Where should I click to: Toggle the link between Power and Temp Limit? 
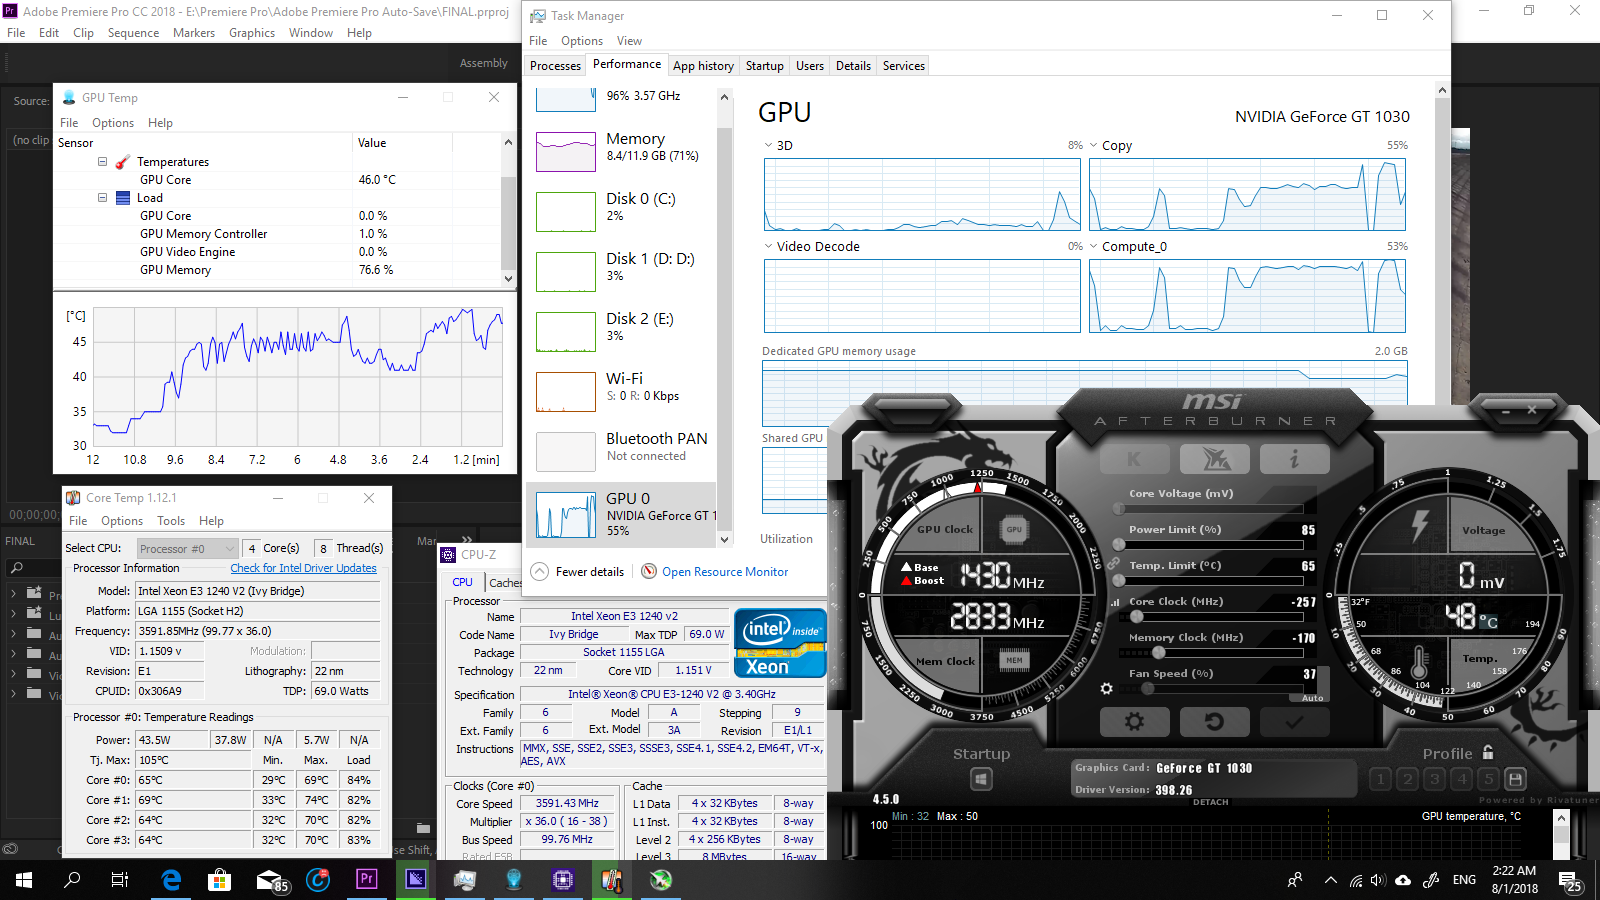point(1113,564)
